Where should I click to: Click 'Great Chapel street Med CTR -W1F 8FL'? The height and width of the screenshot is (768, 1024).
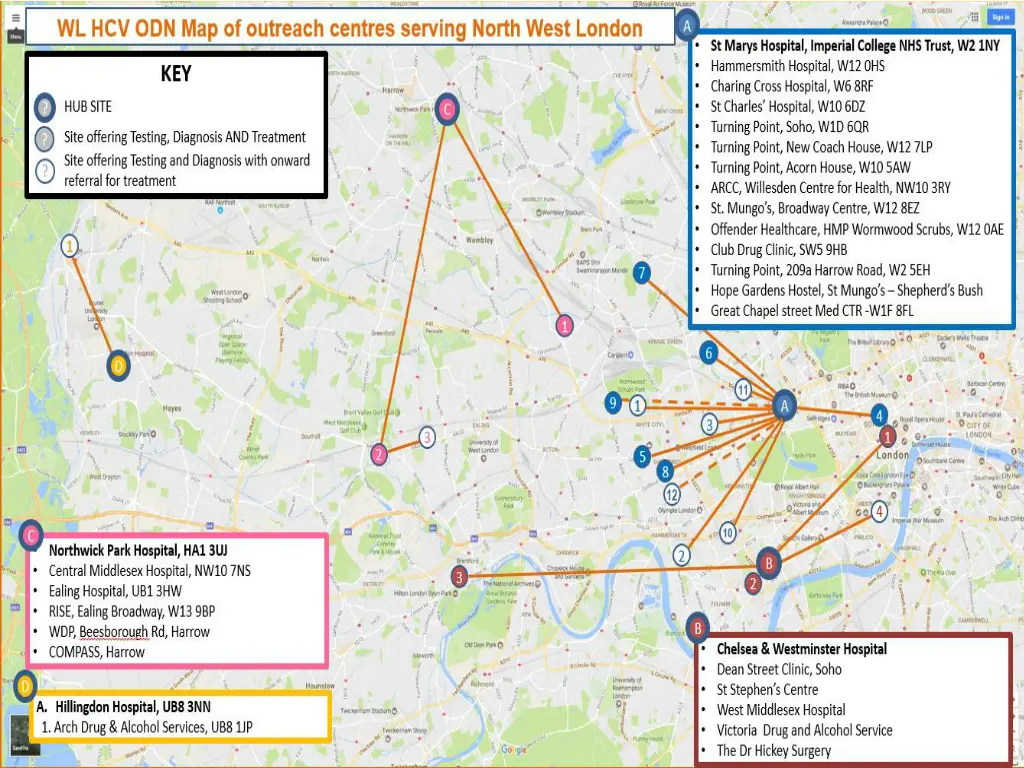[x=812, y=311]
